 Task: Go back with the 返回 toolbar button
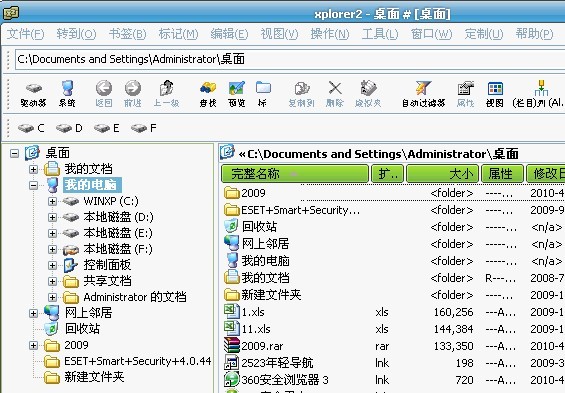(104, 94)
